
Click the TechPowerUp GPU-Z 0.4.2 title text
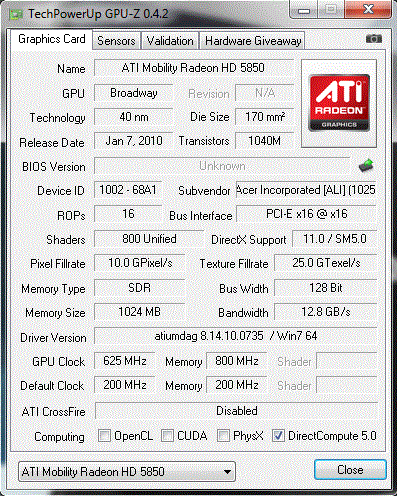click(98, 14)
